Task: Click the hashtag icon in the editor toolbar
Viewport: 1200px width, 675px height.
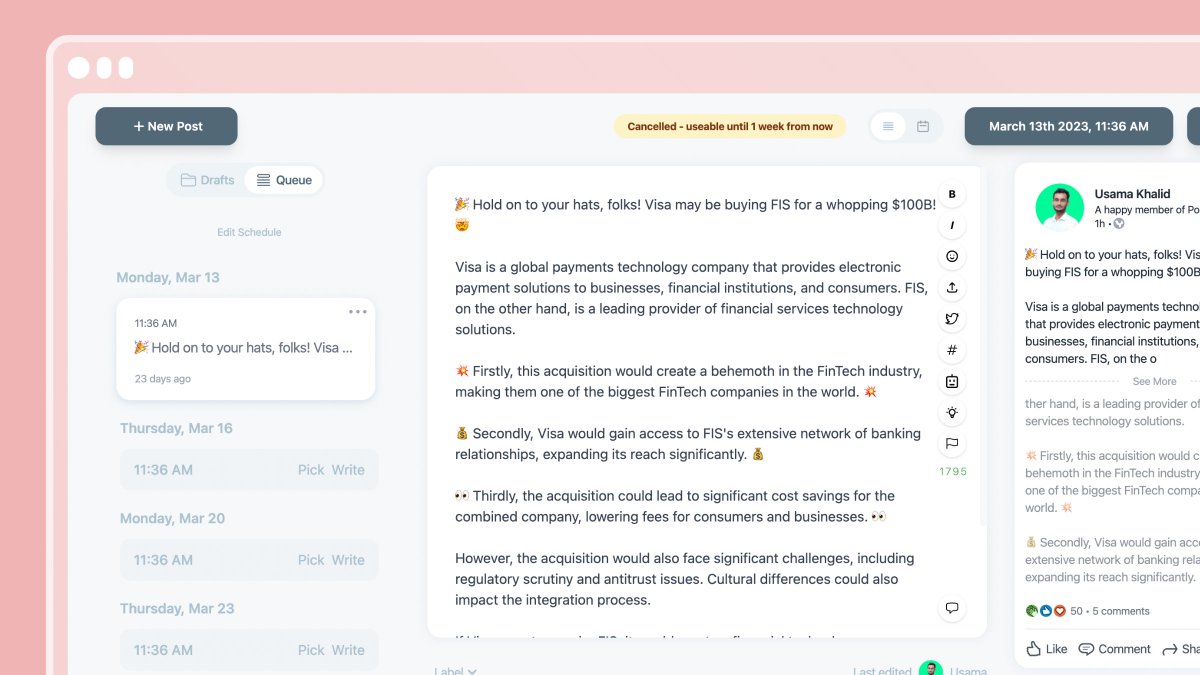Action: point(952,350)
